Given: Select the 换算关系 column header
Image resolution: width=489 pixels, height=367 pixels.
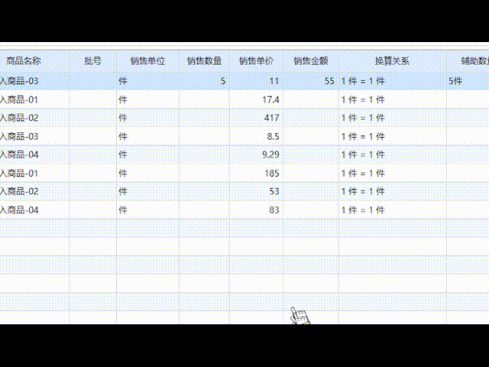Looking at the screenshot, I should 392,61.
